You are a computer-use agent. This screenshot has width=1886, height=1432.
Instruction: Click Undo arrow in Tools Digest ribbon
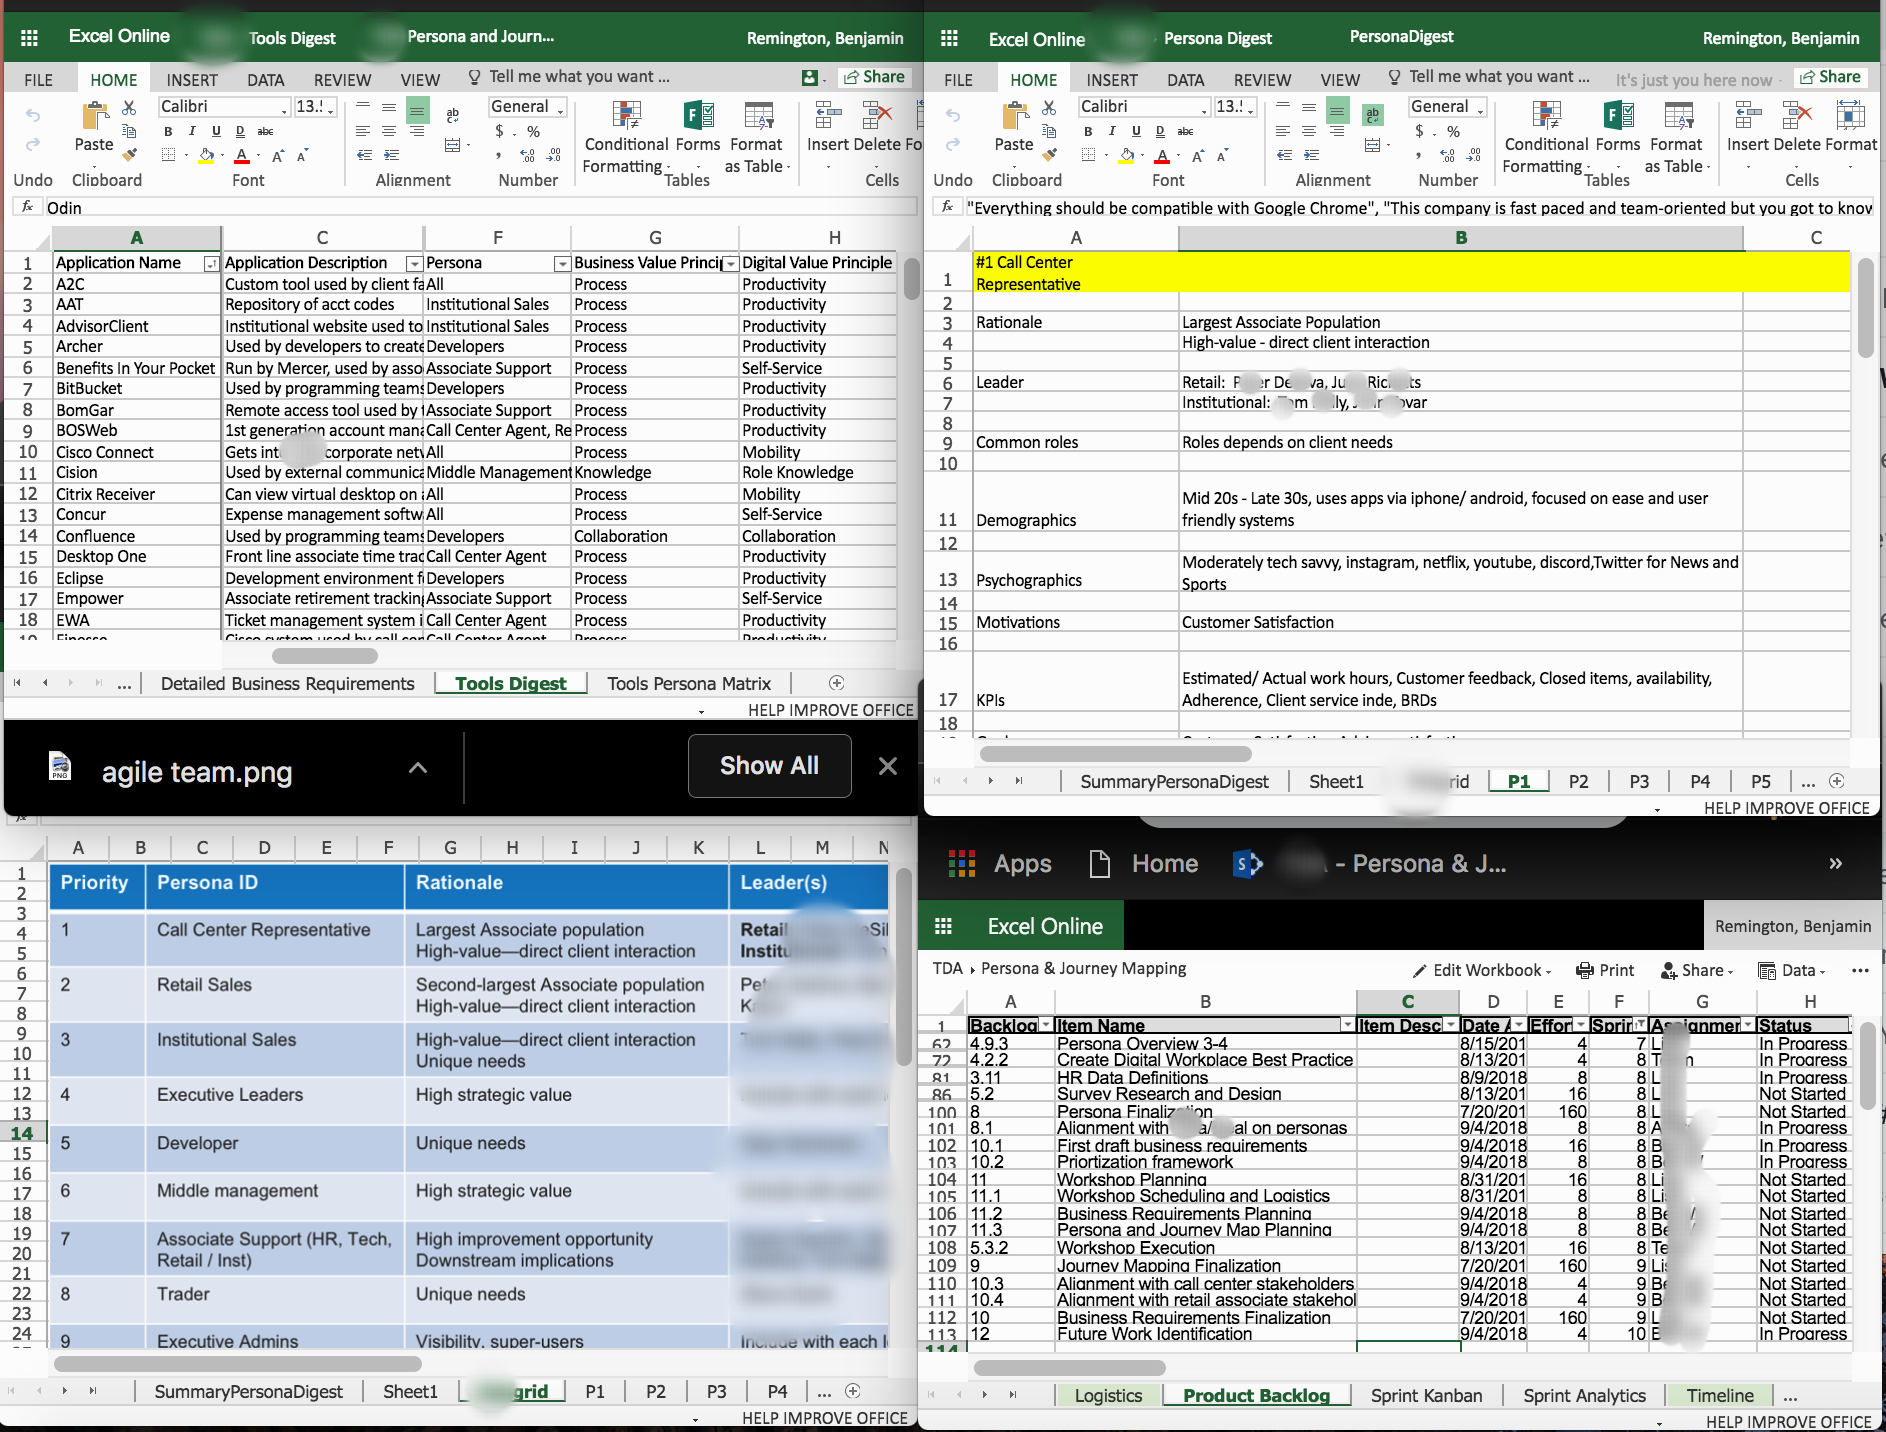point(33,115)
